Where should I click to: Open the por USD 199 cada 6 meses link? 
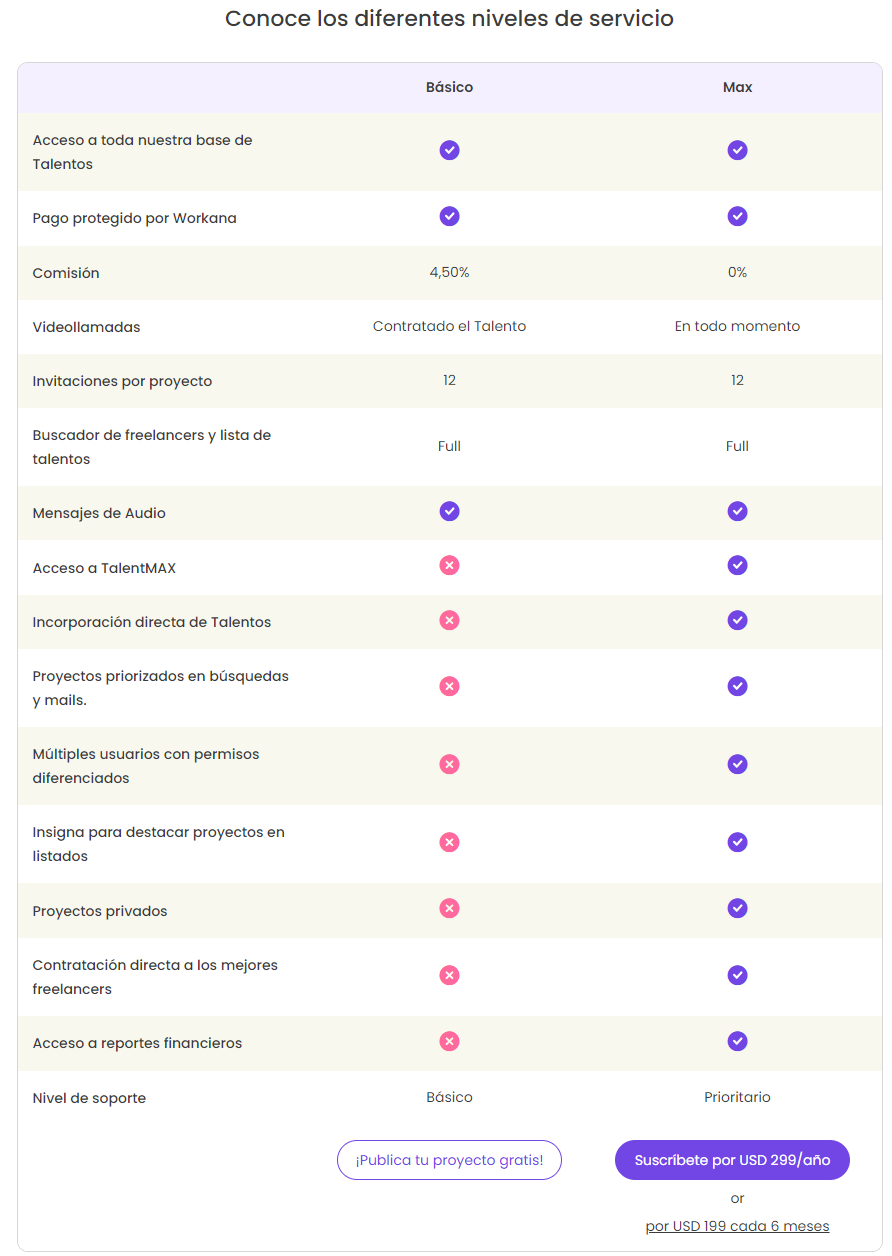click(737, 1226)
